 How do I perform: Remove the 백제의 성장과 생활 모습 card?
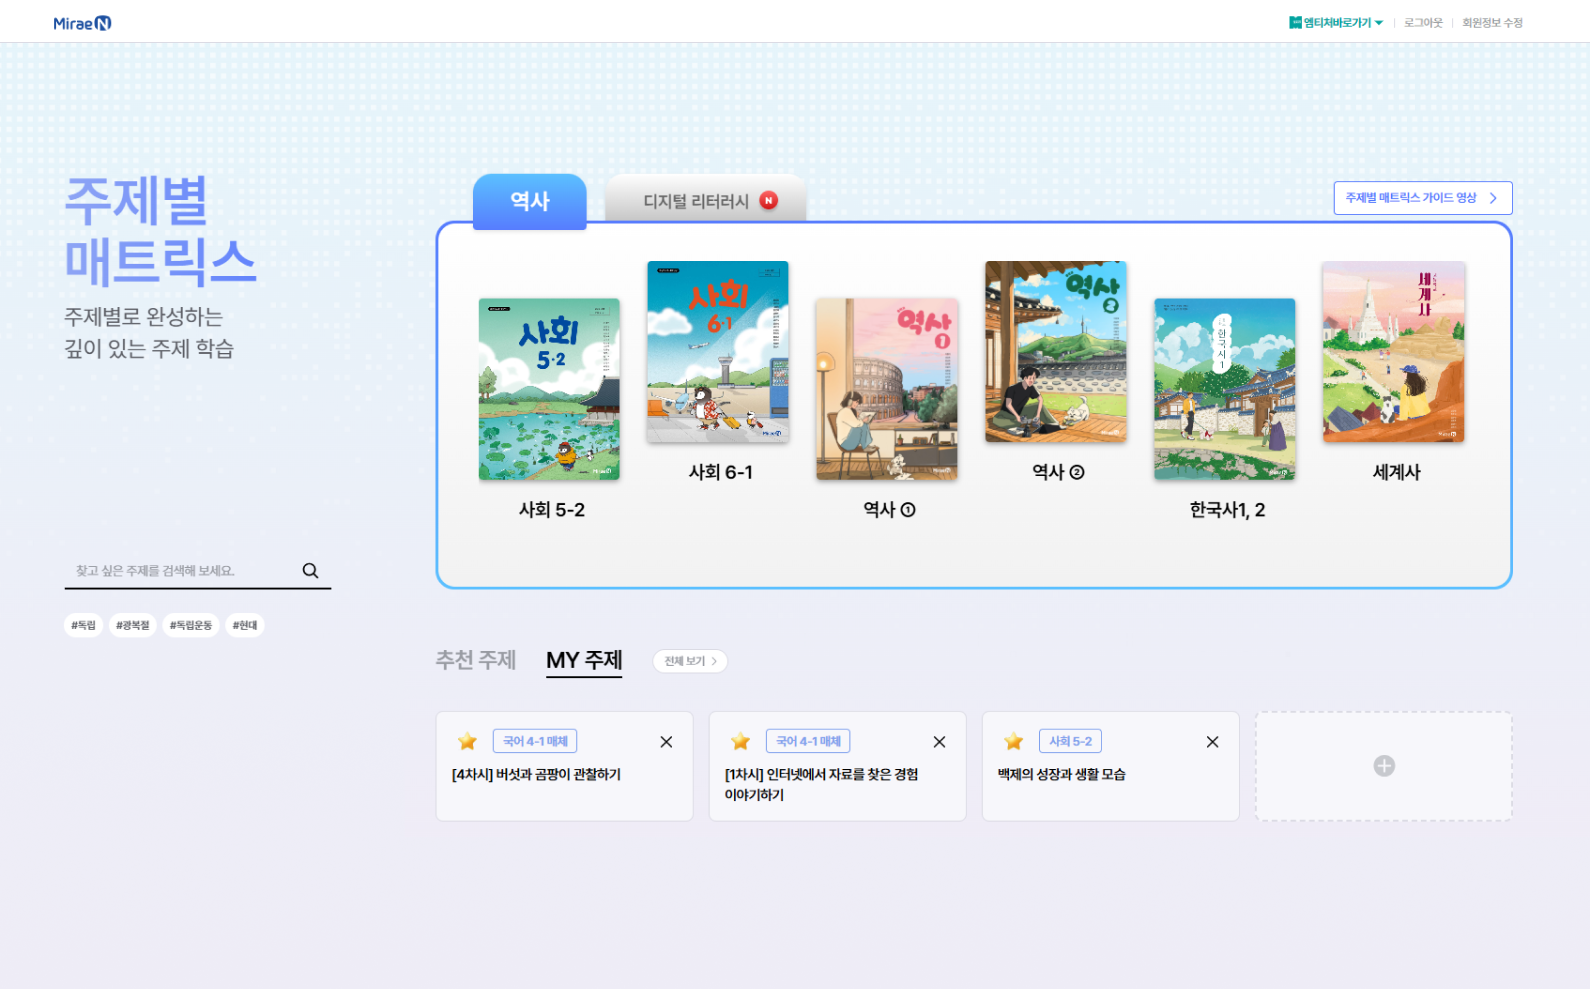1212,742
